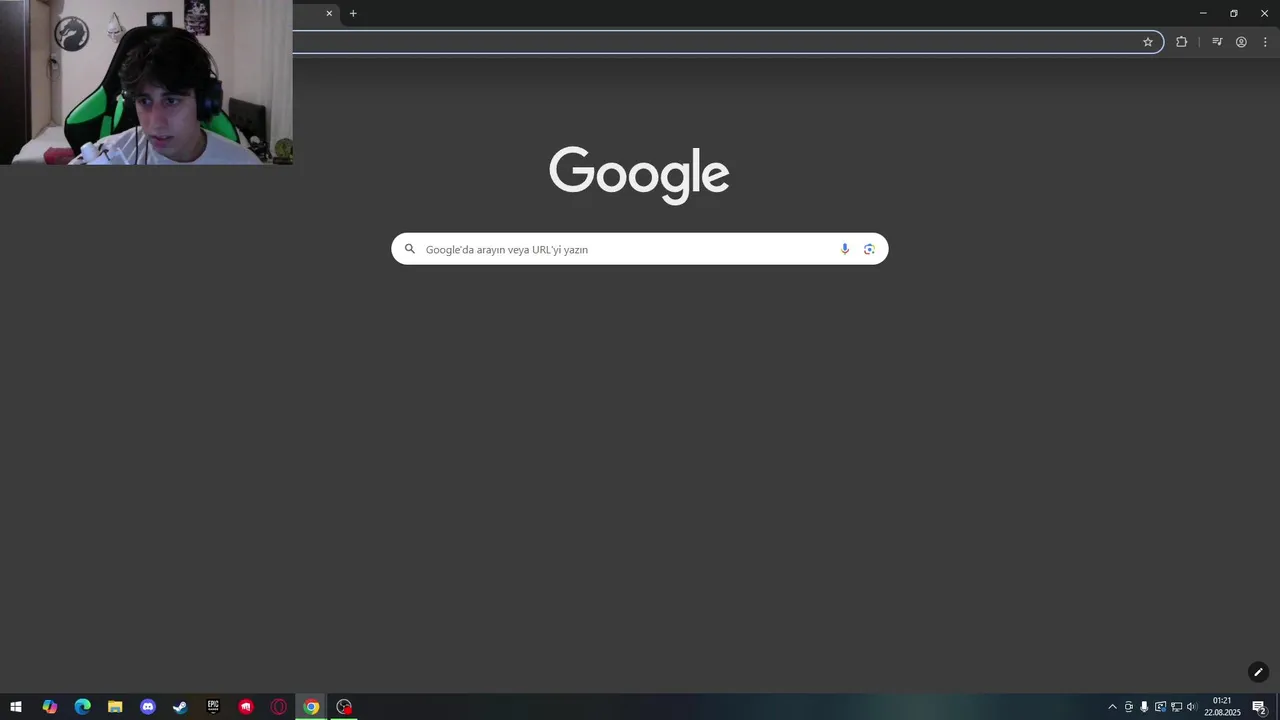Open the Windows Start menu

(x=16, y=707)
